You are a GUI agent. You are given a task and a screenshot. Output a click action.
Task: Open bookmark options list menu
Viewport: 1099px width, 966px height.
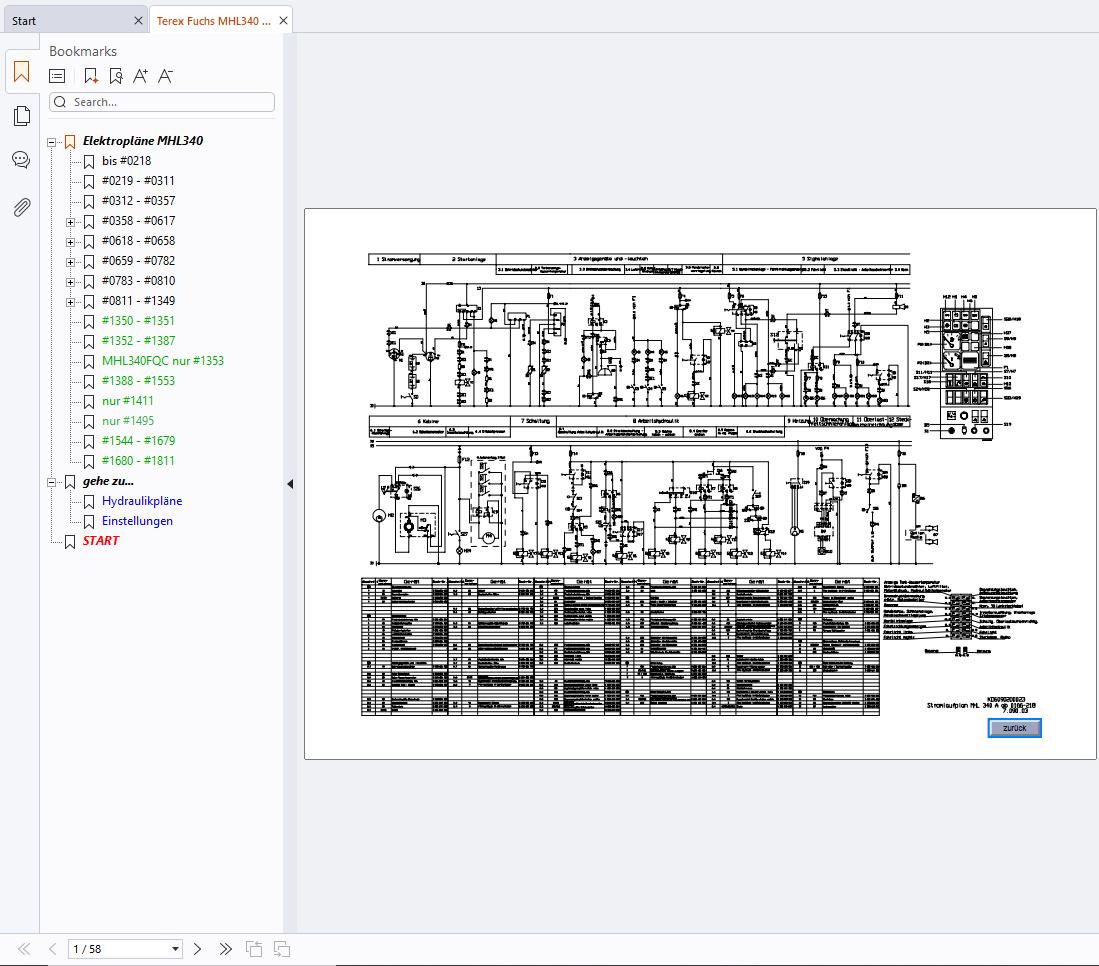click(x=58, y=76)
